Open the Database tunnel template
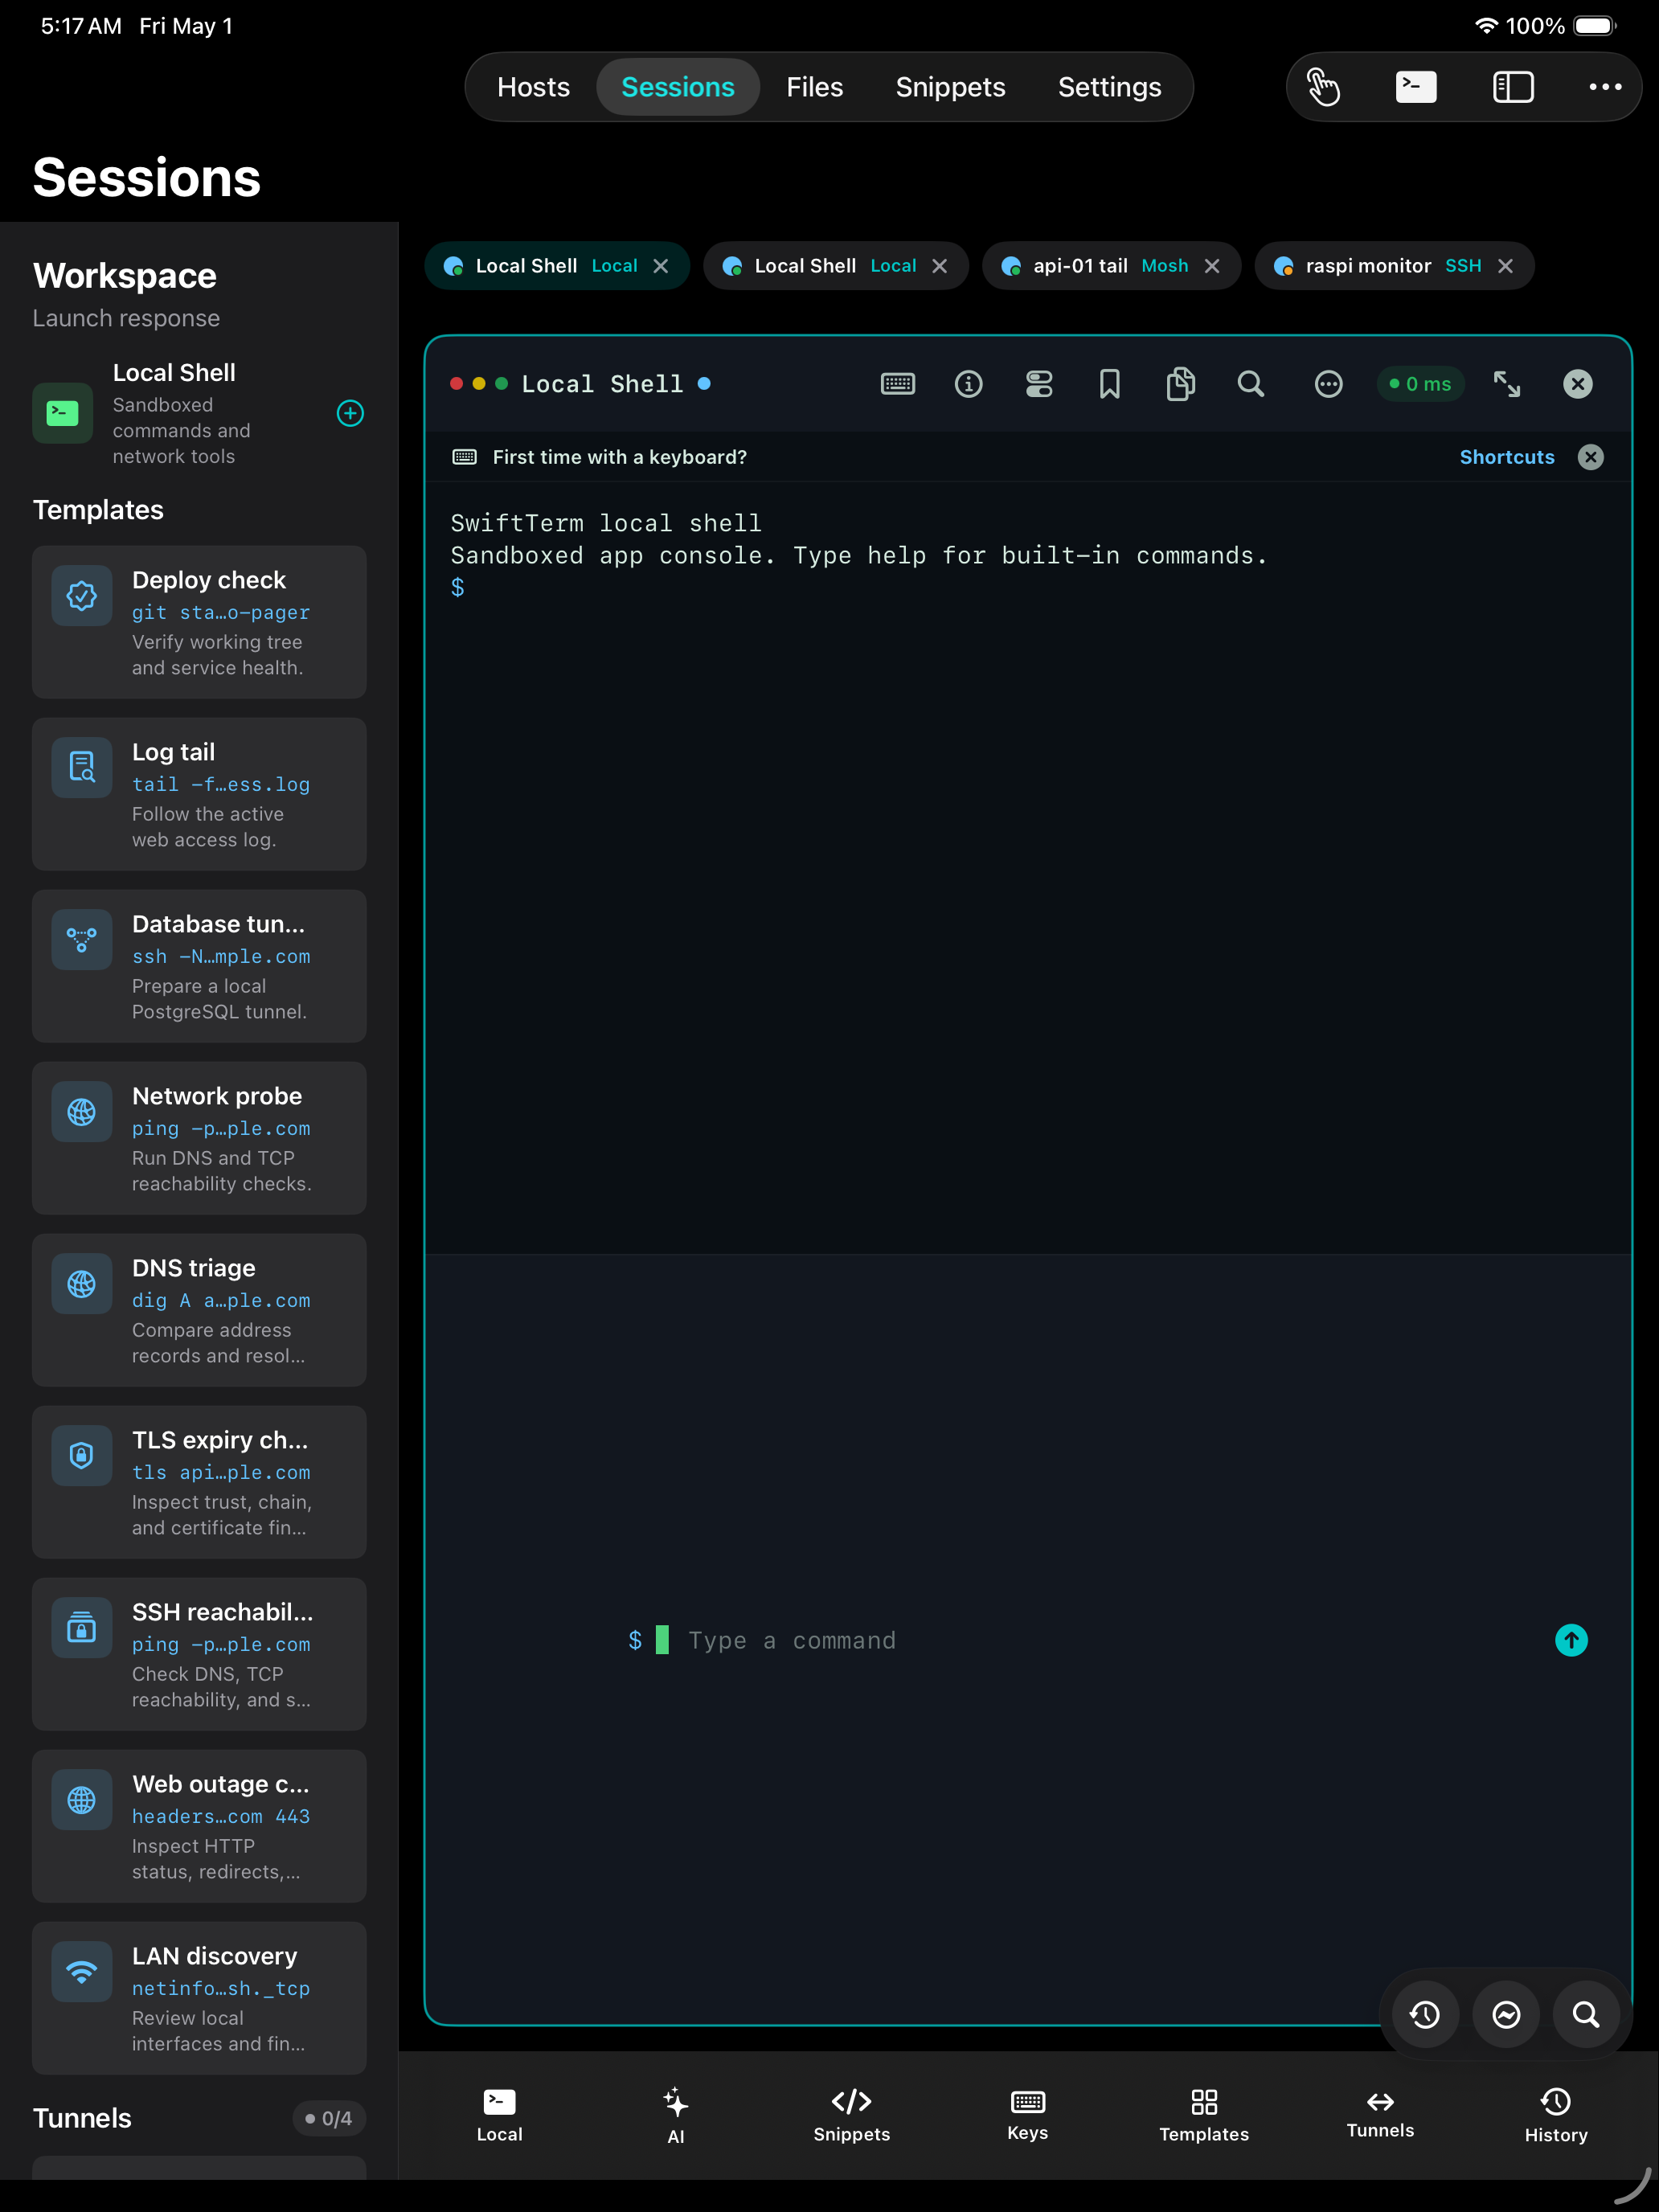This screenshot has width=1659, height=2212. [199, 966]
